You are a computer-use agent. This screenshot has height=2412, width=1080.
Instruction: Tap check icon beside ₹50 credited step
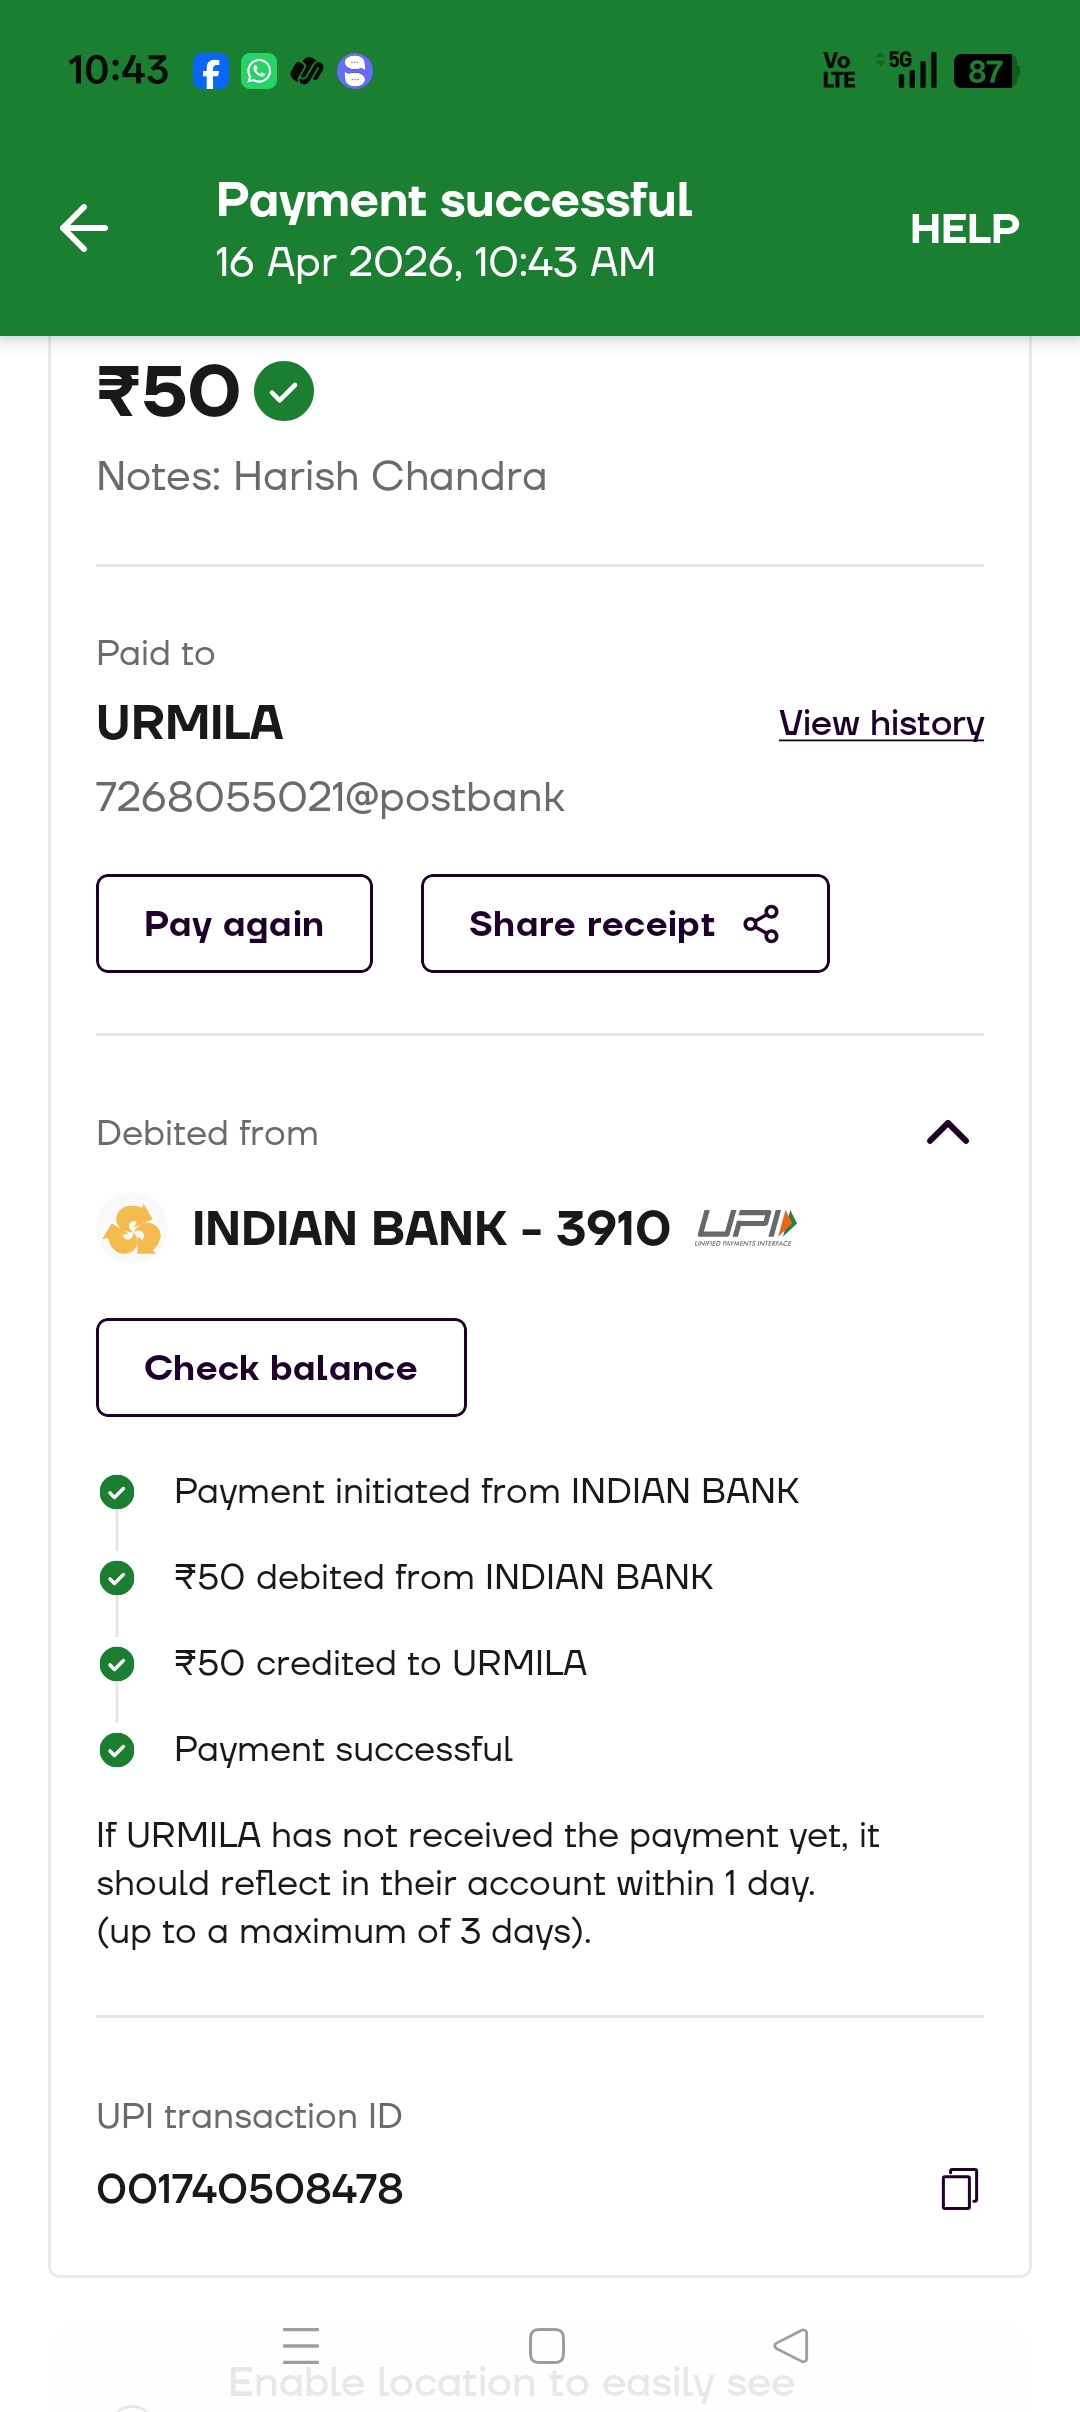pos(117,1664)
